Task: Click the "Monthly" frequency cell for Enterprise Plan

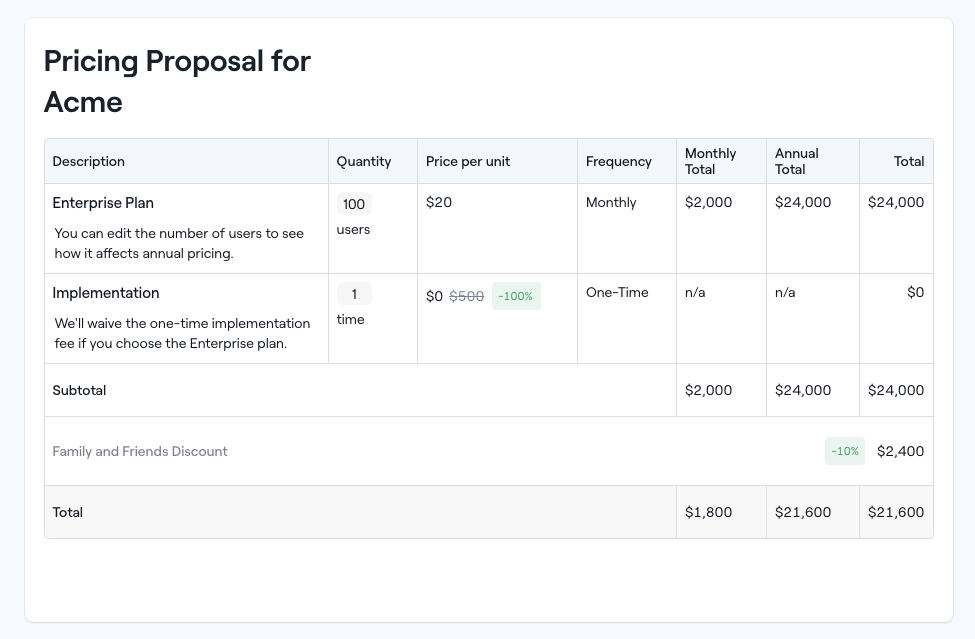Action: (x=609, y=202)
